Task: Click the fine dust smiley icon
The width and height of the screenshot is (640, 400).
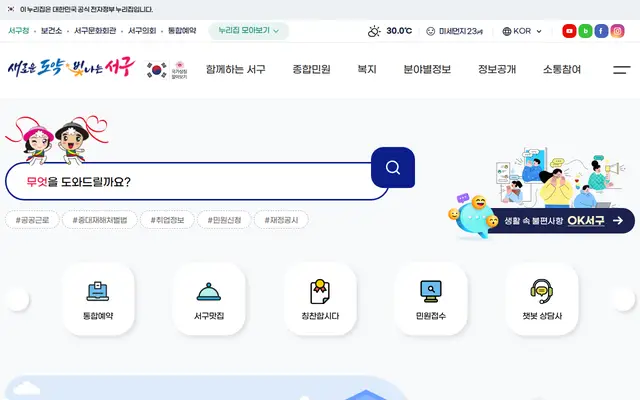Action: pyautogui.click(x=431, y=31)
